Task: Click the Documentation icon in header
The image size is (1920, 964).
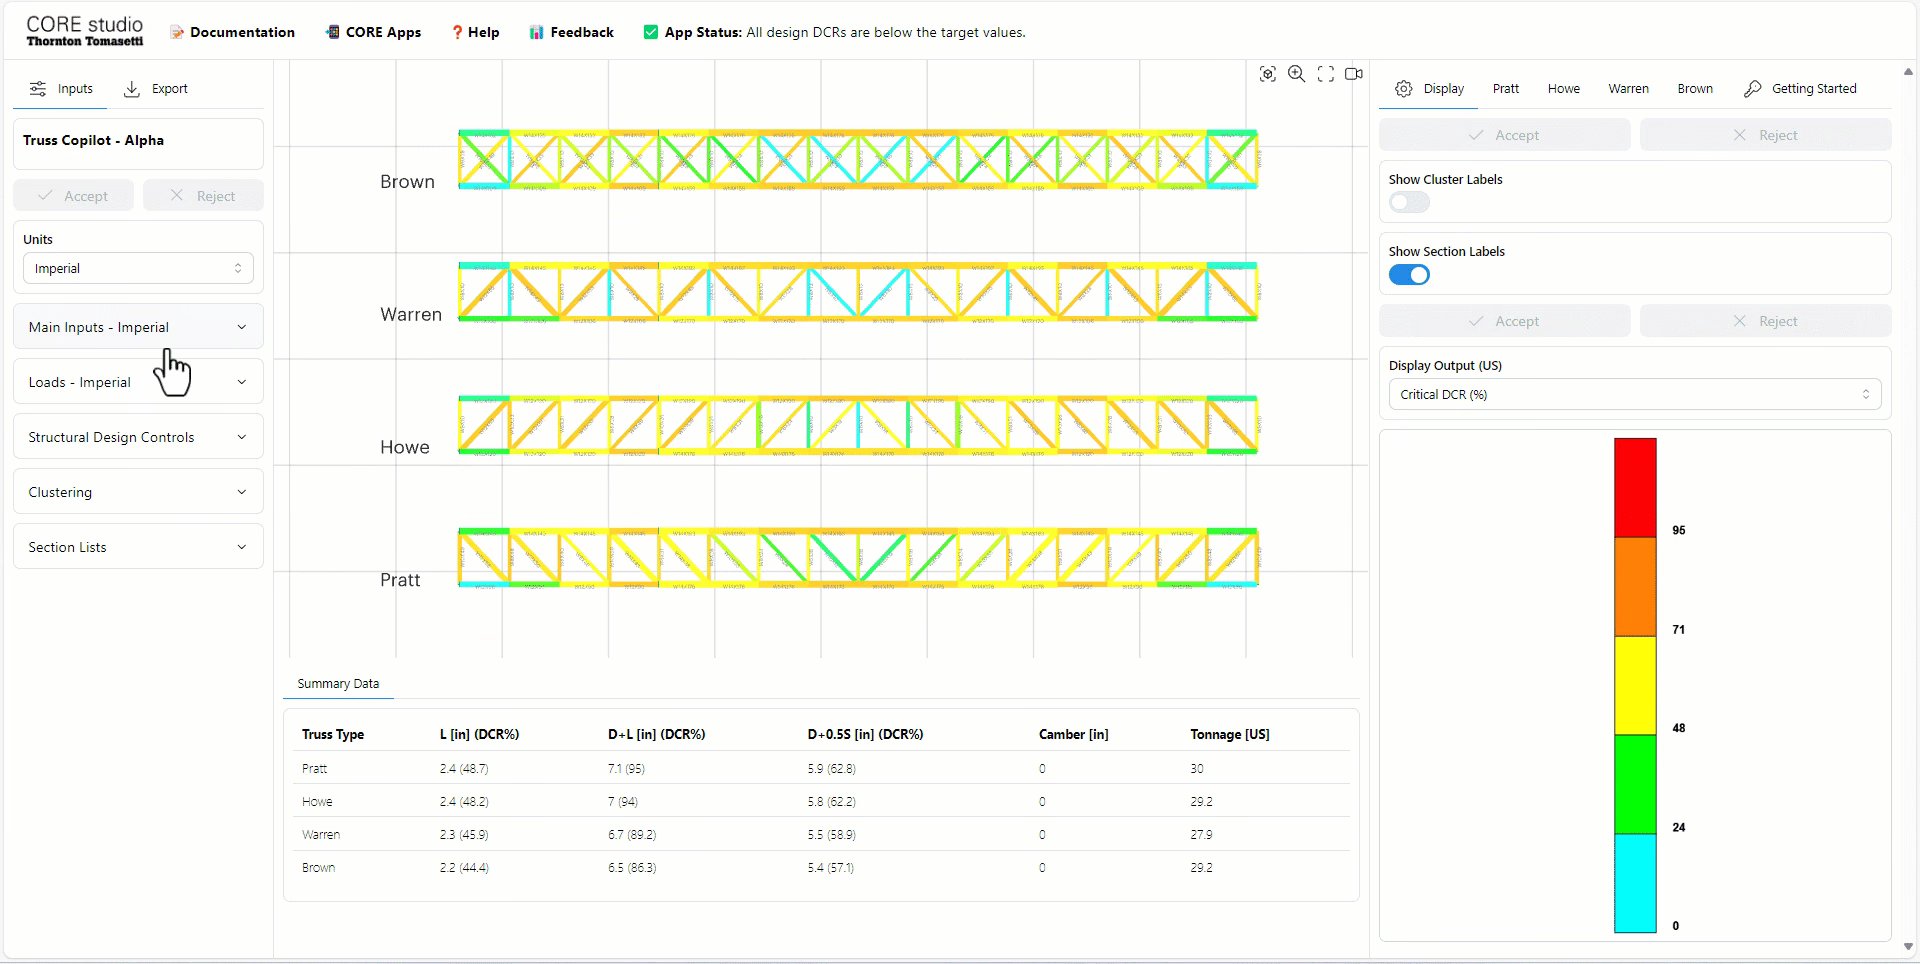Action: point(177,33)
